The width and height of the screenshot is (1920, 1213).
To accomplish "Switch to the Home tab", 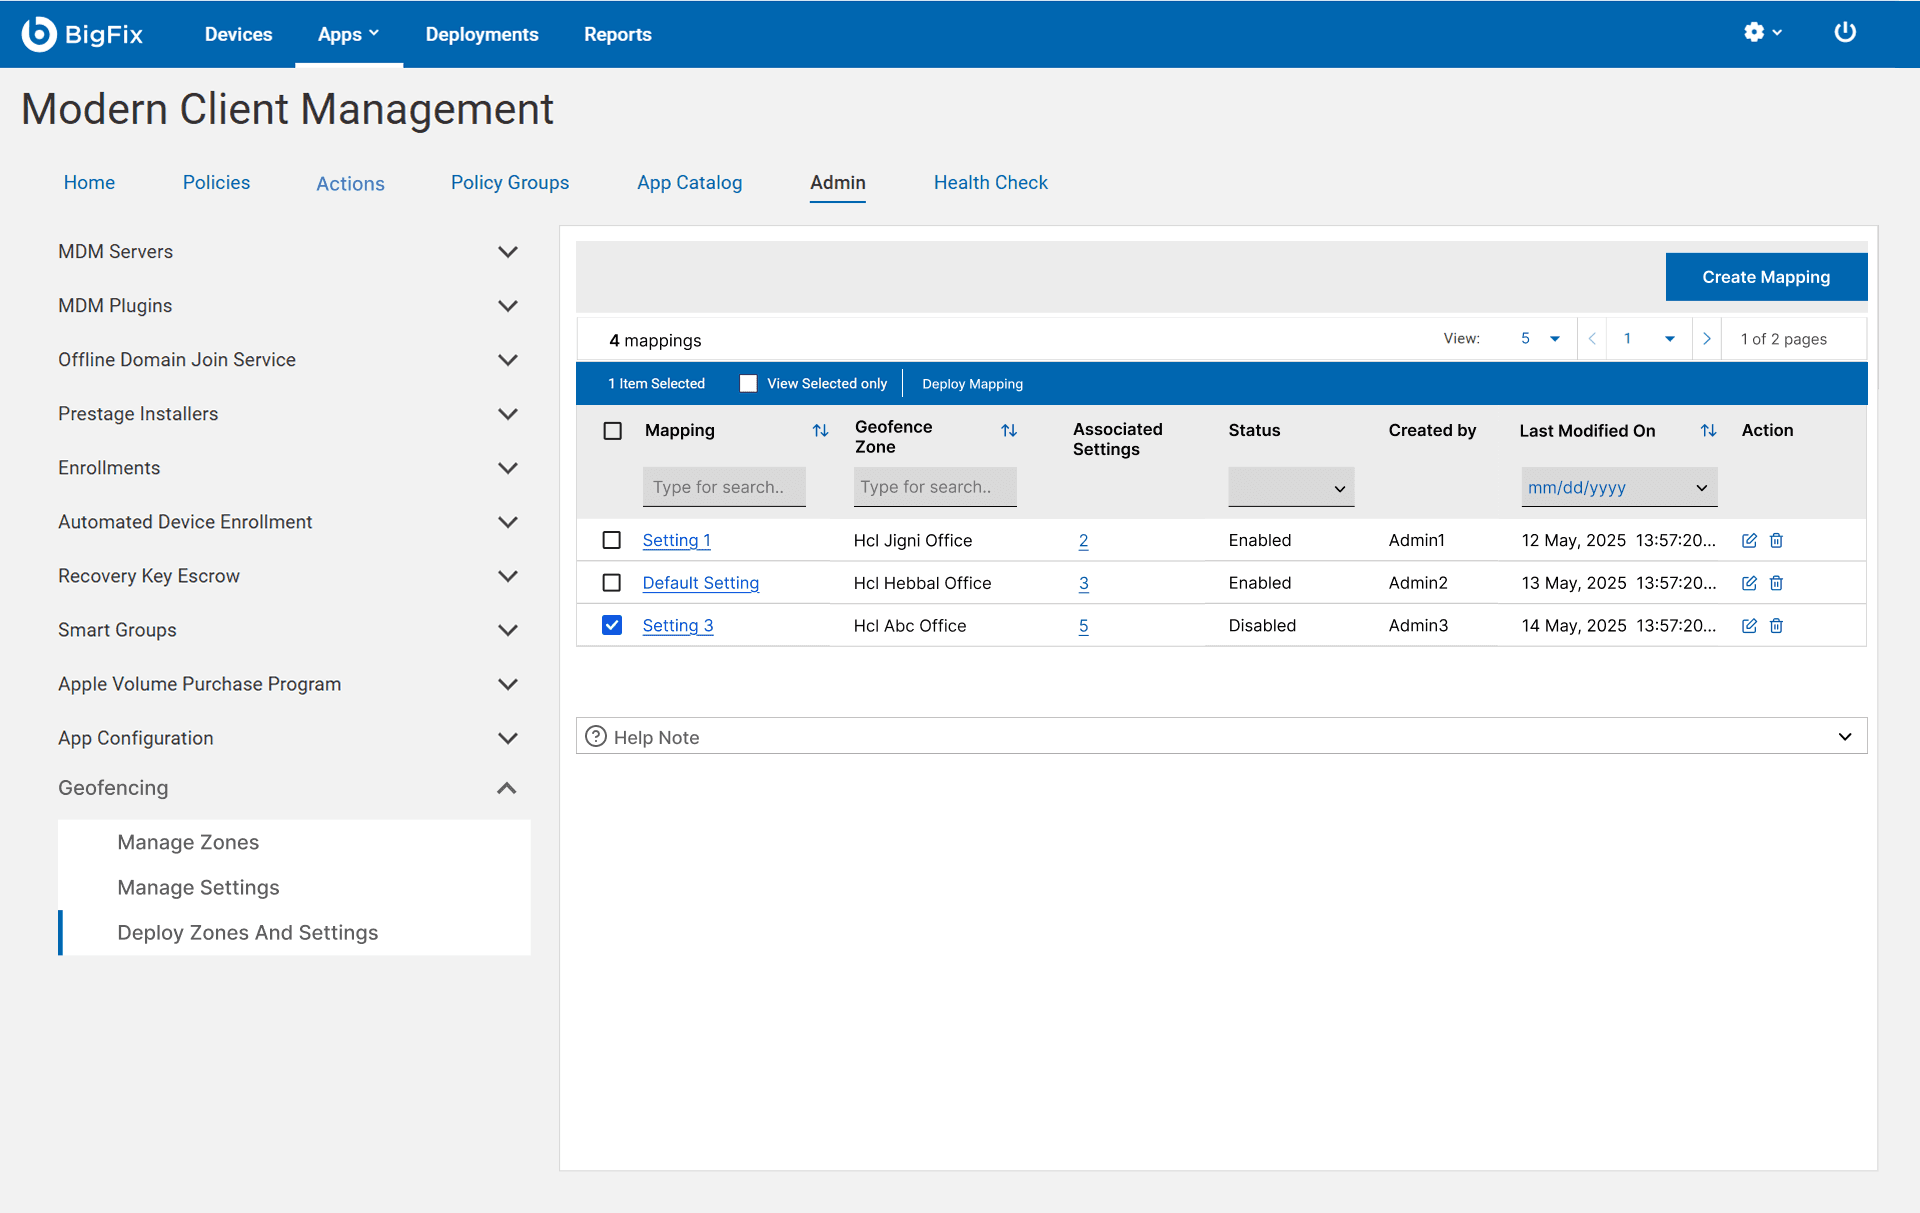I will point(89,183).
